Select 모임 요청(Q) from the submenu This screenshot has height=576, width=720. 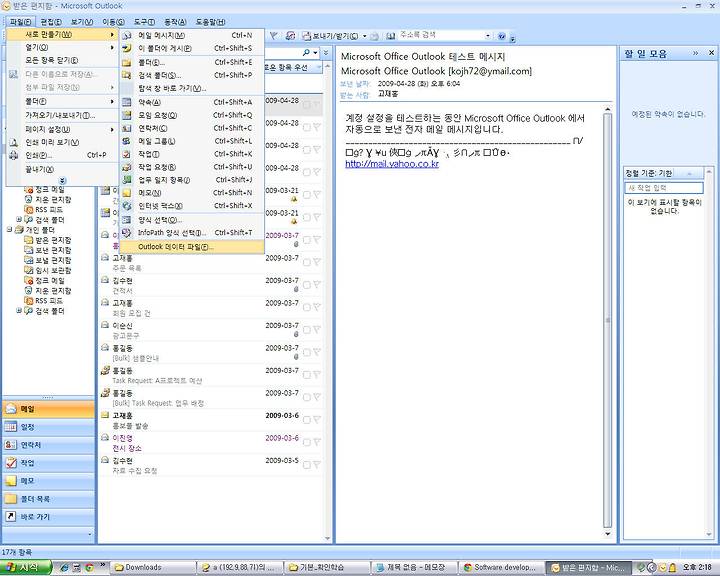[192, 115]
